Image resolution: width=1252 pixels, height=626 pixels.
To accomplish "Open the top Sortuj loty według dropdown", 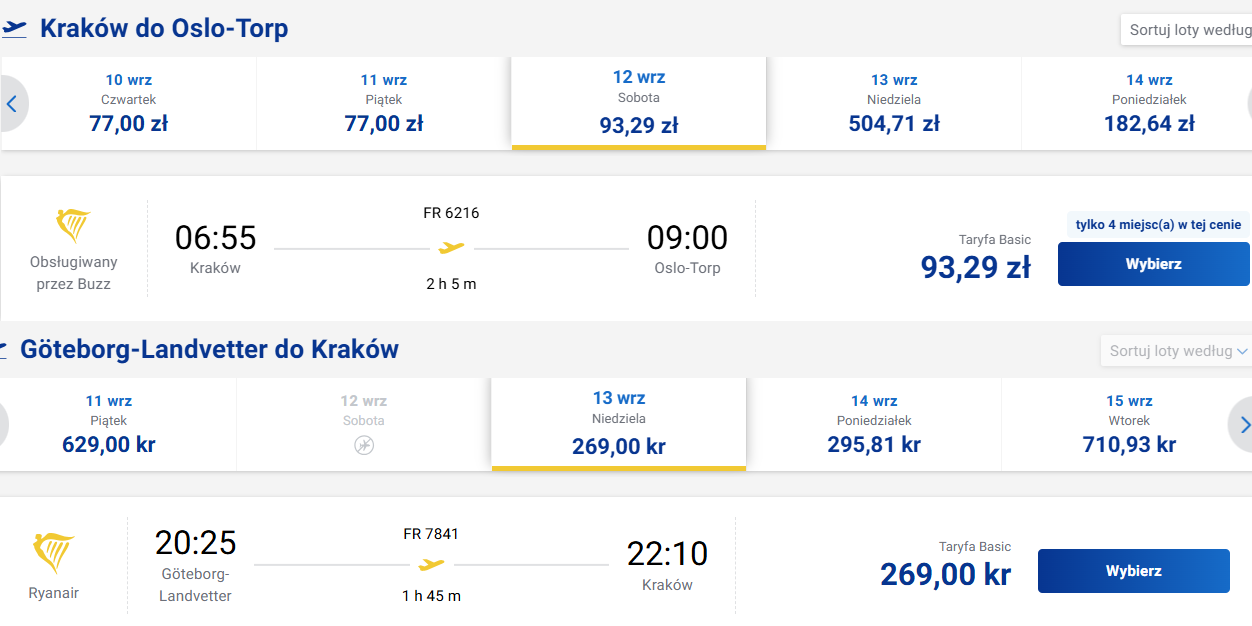I will [x=1187, y=30].
